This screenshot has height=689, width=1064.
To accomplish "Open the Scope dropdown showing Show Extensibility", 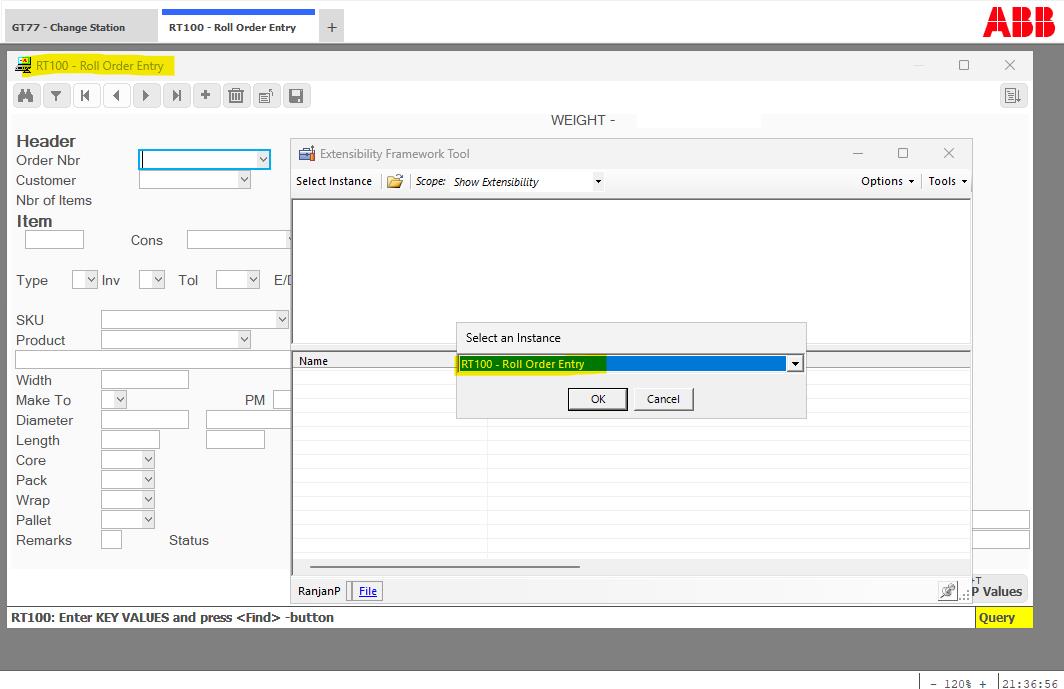I will pos(598,182).
